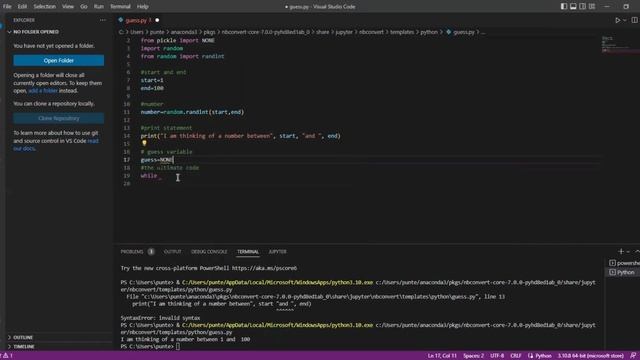Open the View menu
640x360 pixels.
[x=68, y=7]
